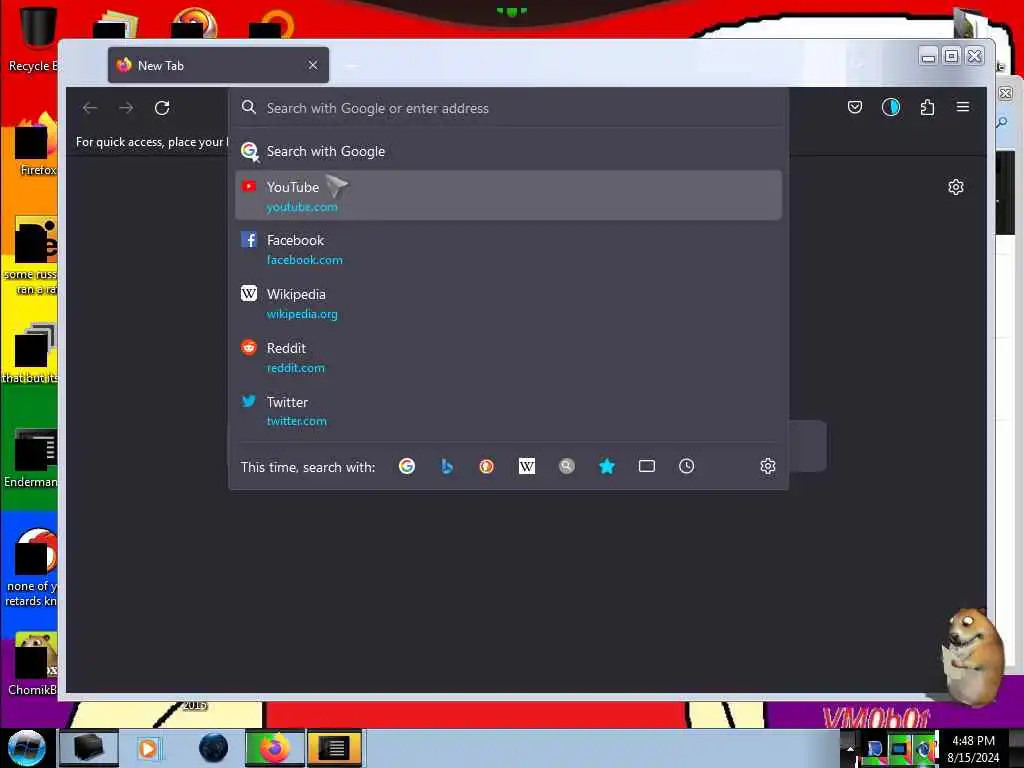The image size is (1024, 768).
Task: Search history with the clock icon
Action: click(686, 466)
